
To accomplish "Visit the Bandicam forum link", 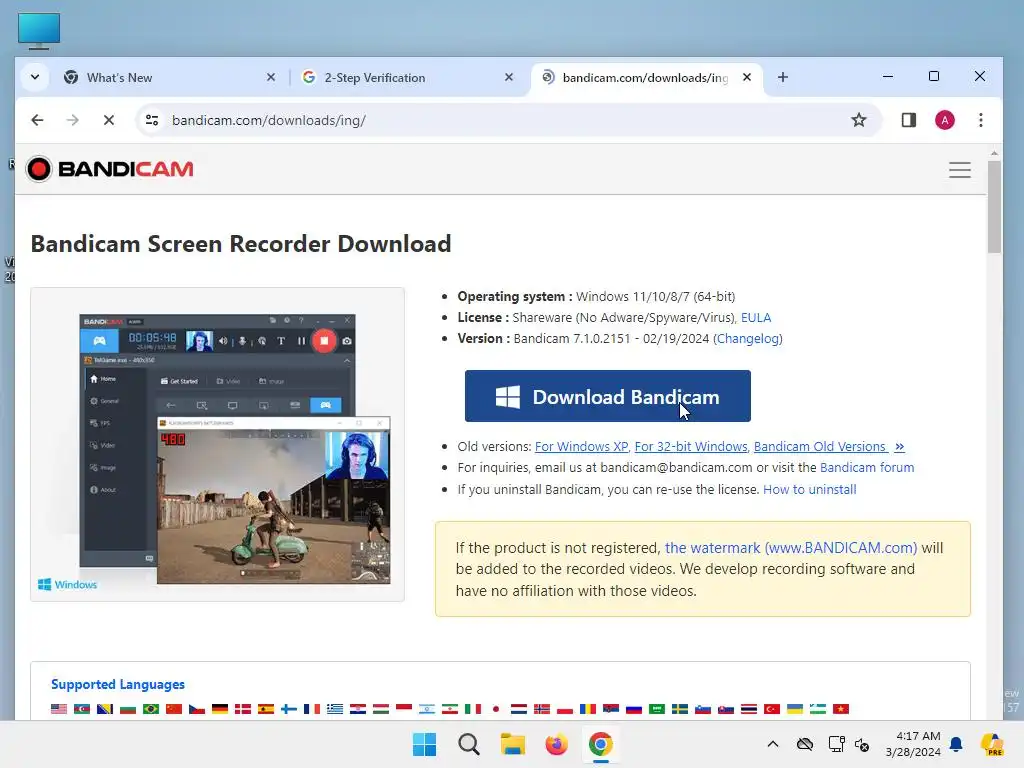I will coord(867,468).
